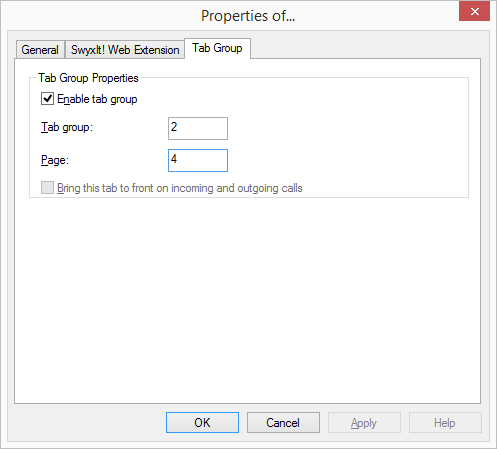Close the Properties dialog with the red X

[x=474, y=12]
